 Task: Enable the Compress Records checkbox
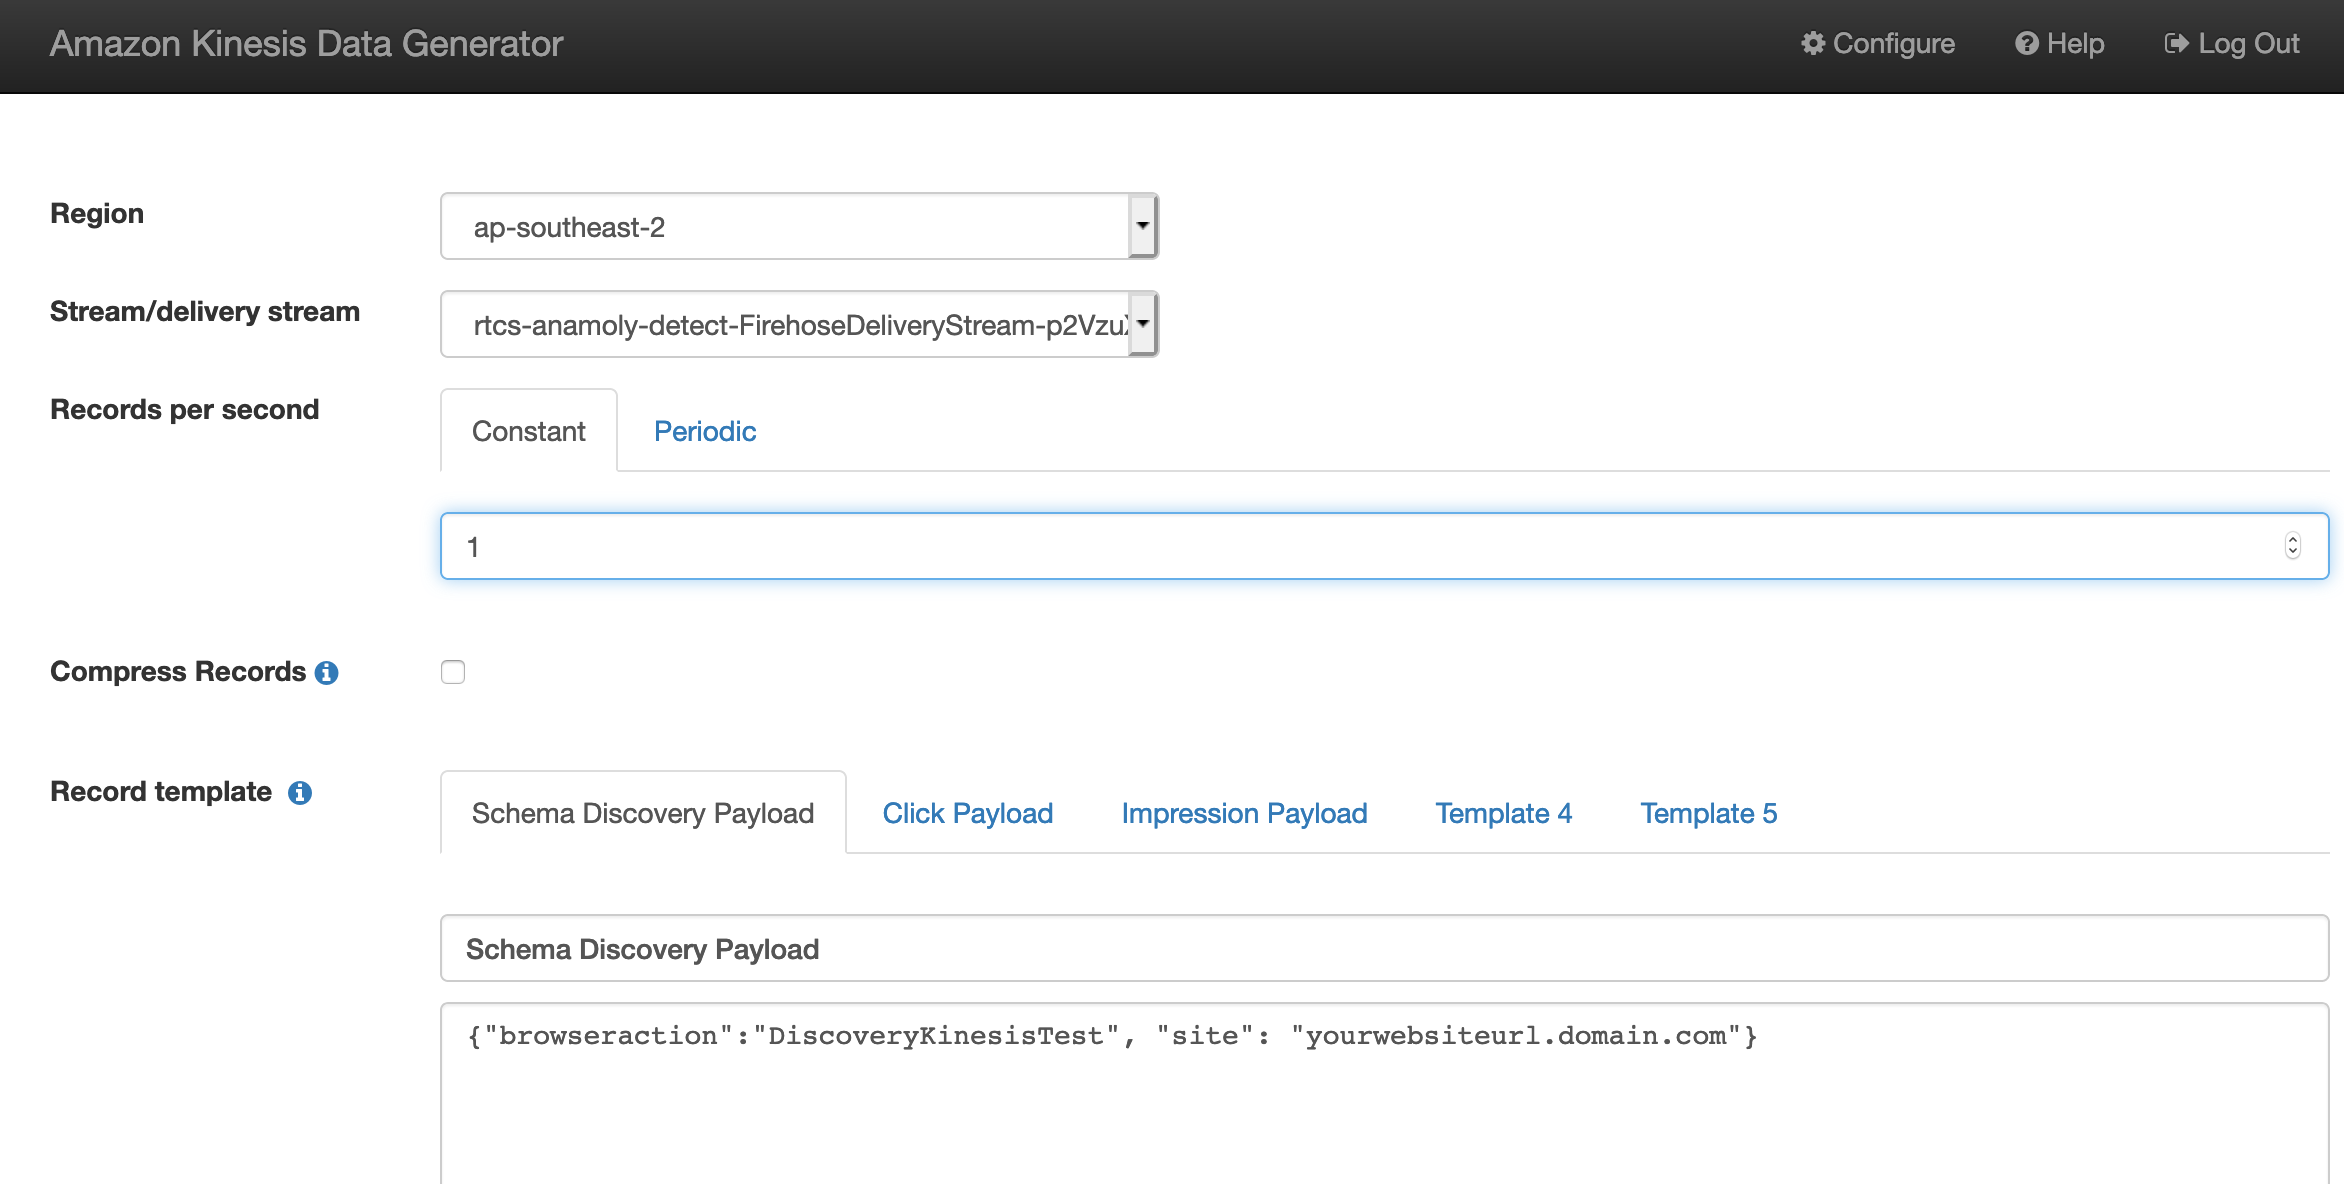coord(453,672)
